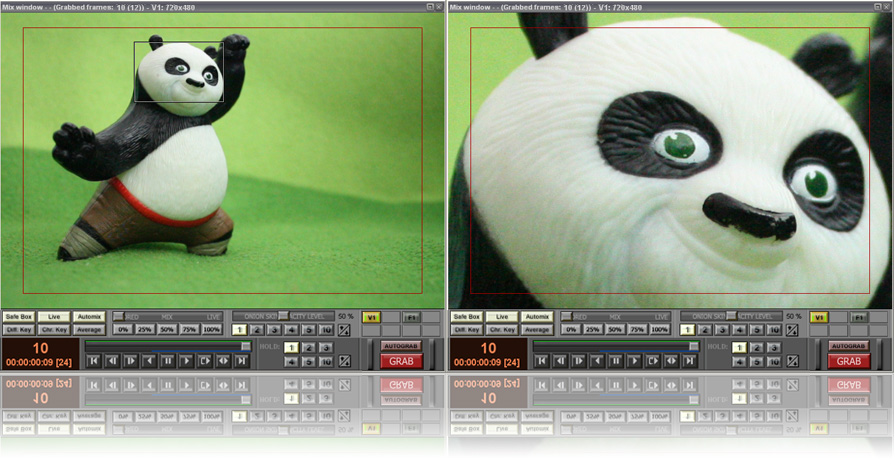
Task: Play forward in right Mix window
Action: coord(634,361)
